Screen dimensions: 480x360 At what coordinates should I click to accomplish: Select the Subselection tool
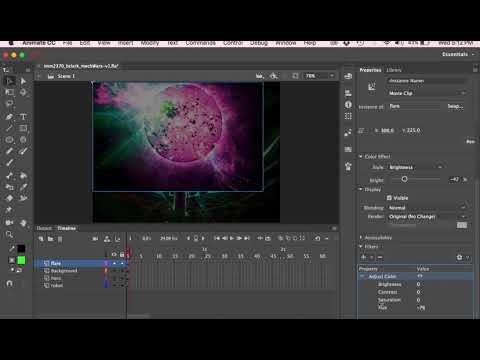click(23, 81)
